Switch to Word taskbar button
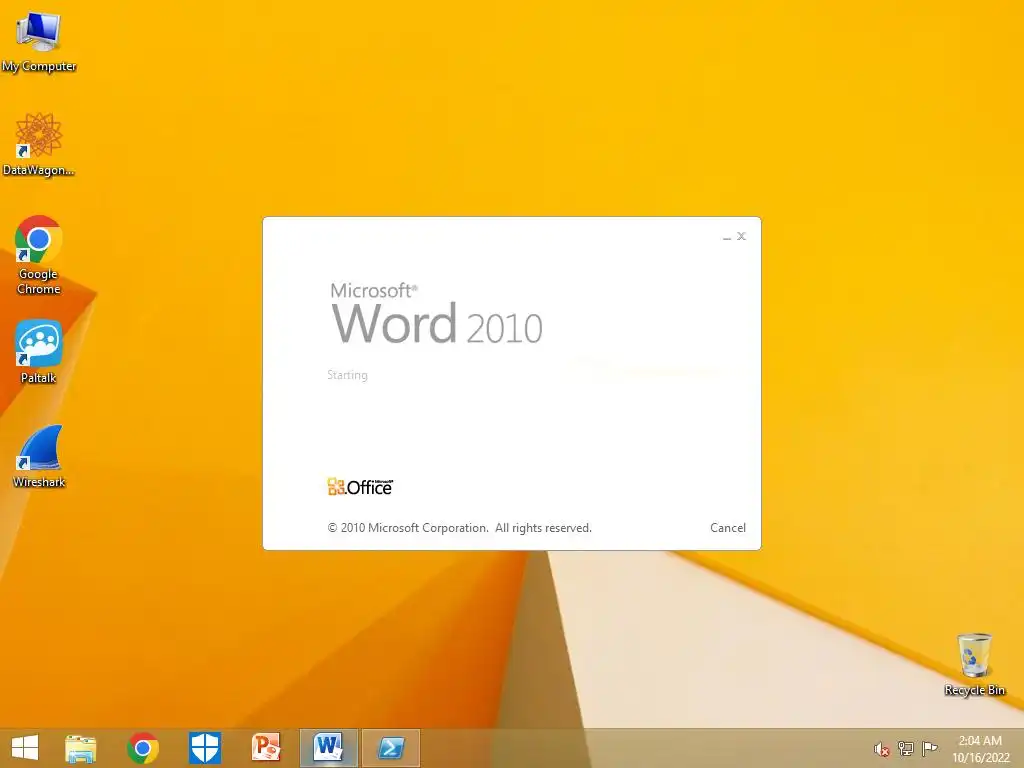The height and width of the screenshot is (768, 1024). (x=328, y=748)
